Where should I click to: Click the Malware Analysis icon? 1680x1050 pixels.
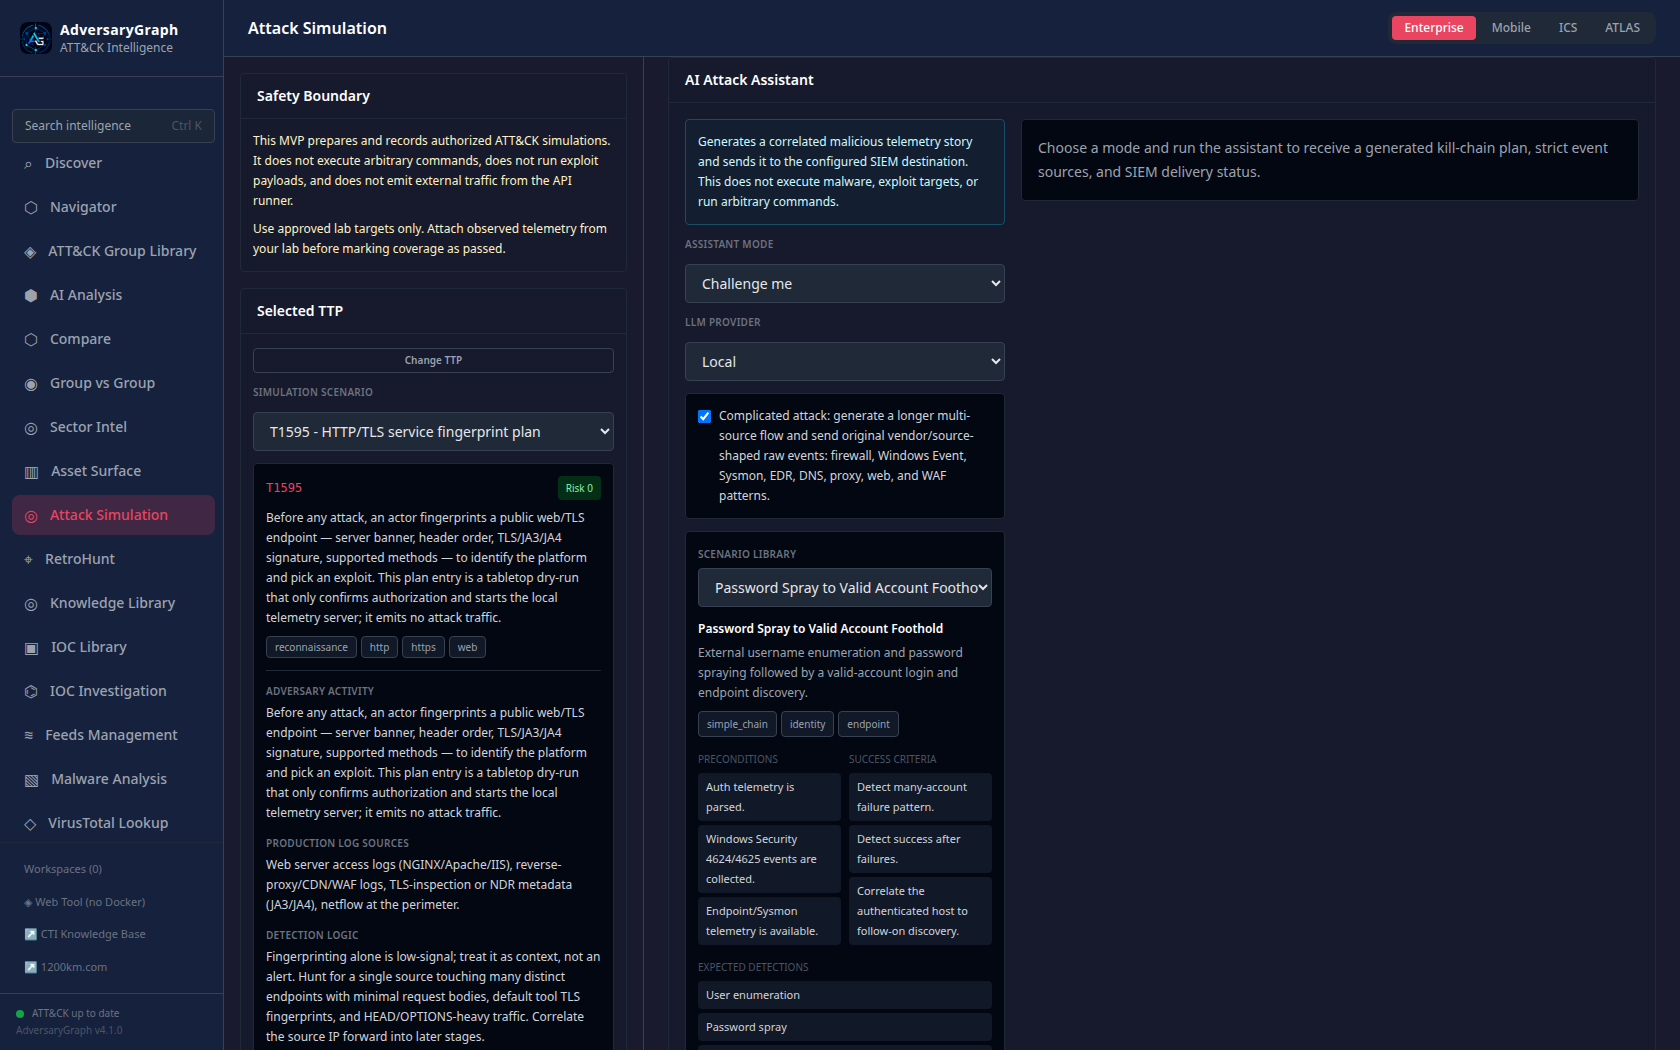(31, 780)
